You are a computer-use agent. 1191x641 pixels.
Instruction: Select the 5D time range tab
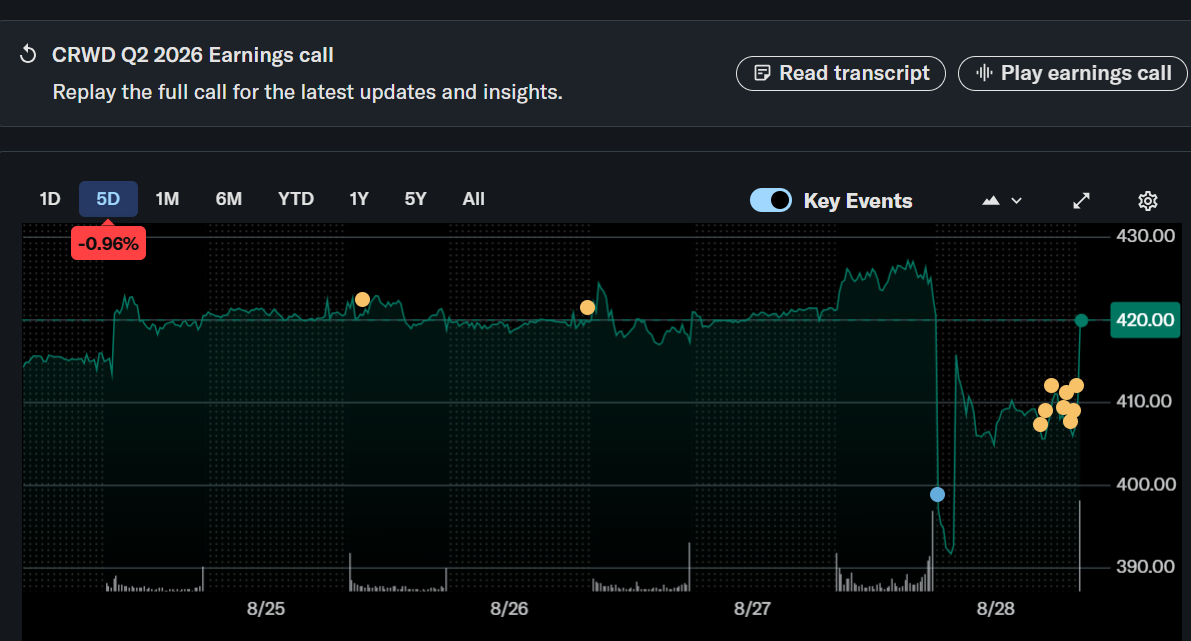click(108, 199)
